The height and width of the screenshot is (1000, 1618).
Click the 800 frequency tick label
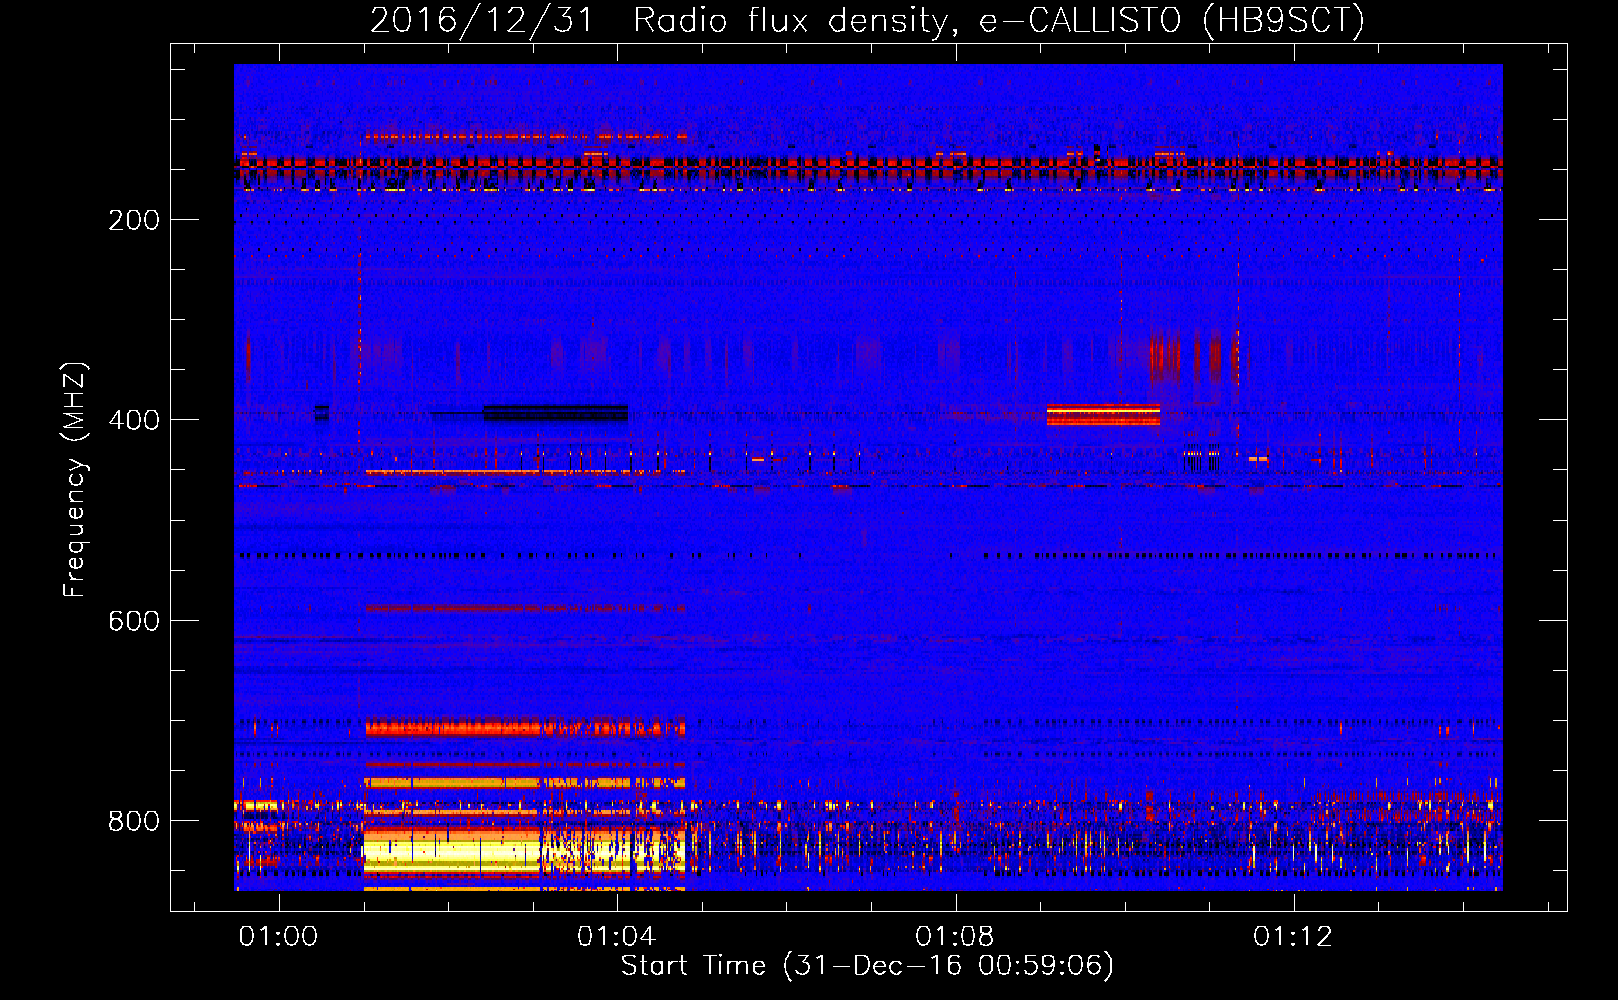(134, 821)
